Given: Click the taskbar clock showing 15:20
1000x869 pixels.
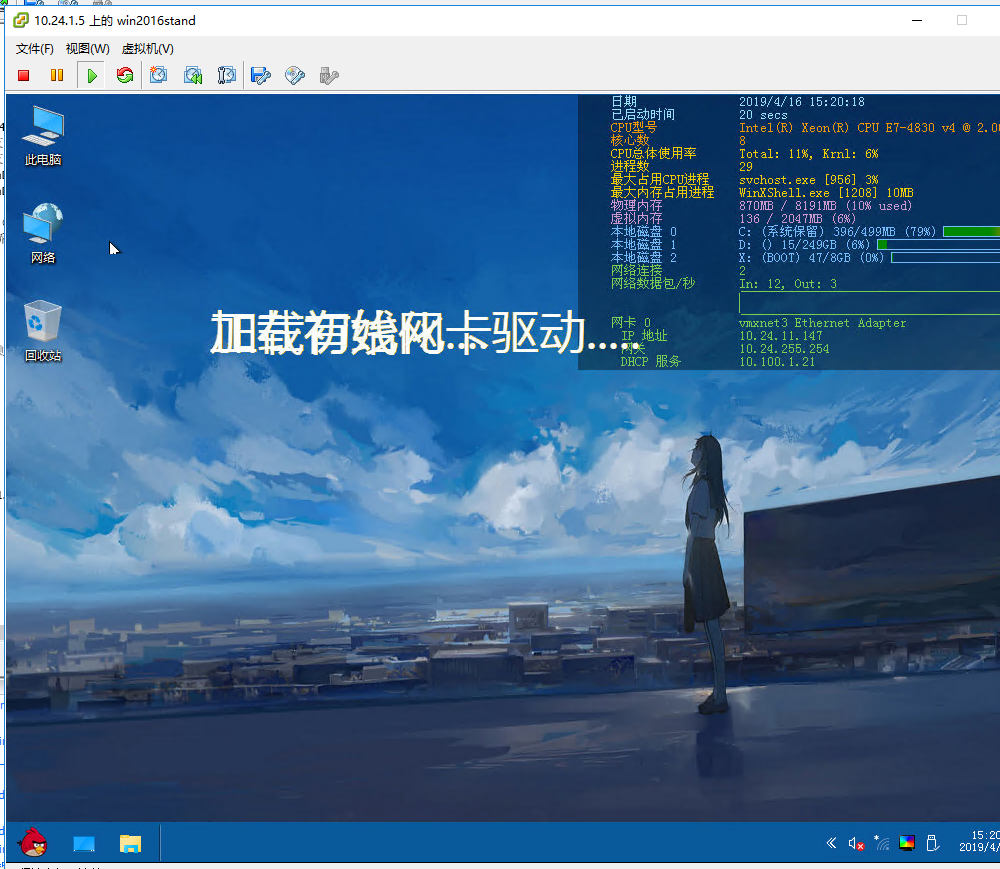Looking at the screenshot, I should tap(980, 841).
